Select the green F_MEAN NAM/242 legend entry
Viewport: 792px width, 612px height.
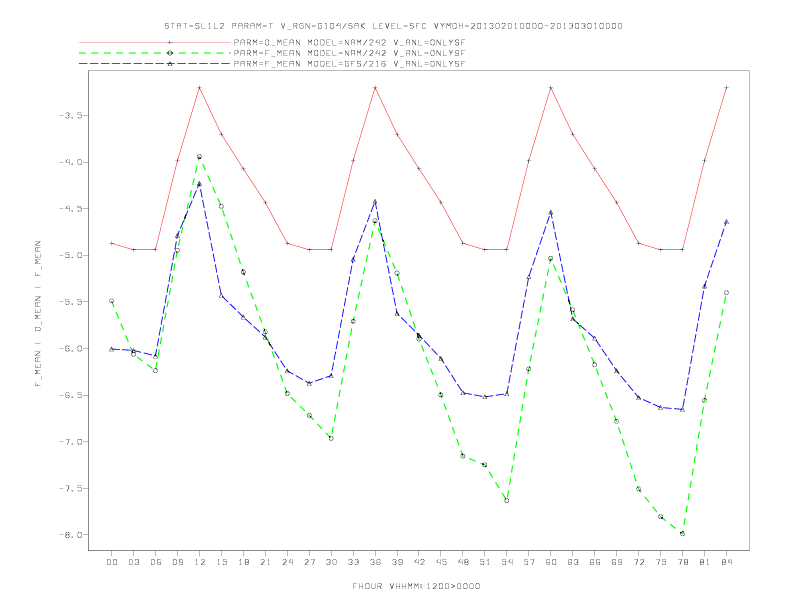coord(272,53)
